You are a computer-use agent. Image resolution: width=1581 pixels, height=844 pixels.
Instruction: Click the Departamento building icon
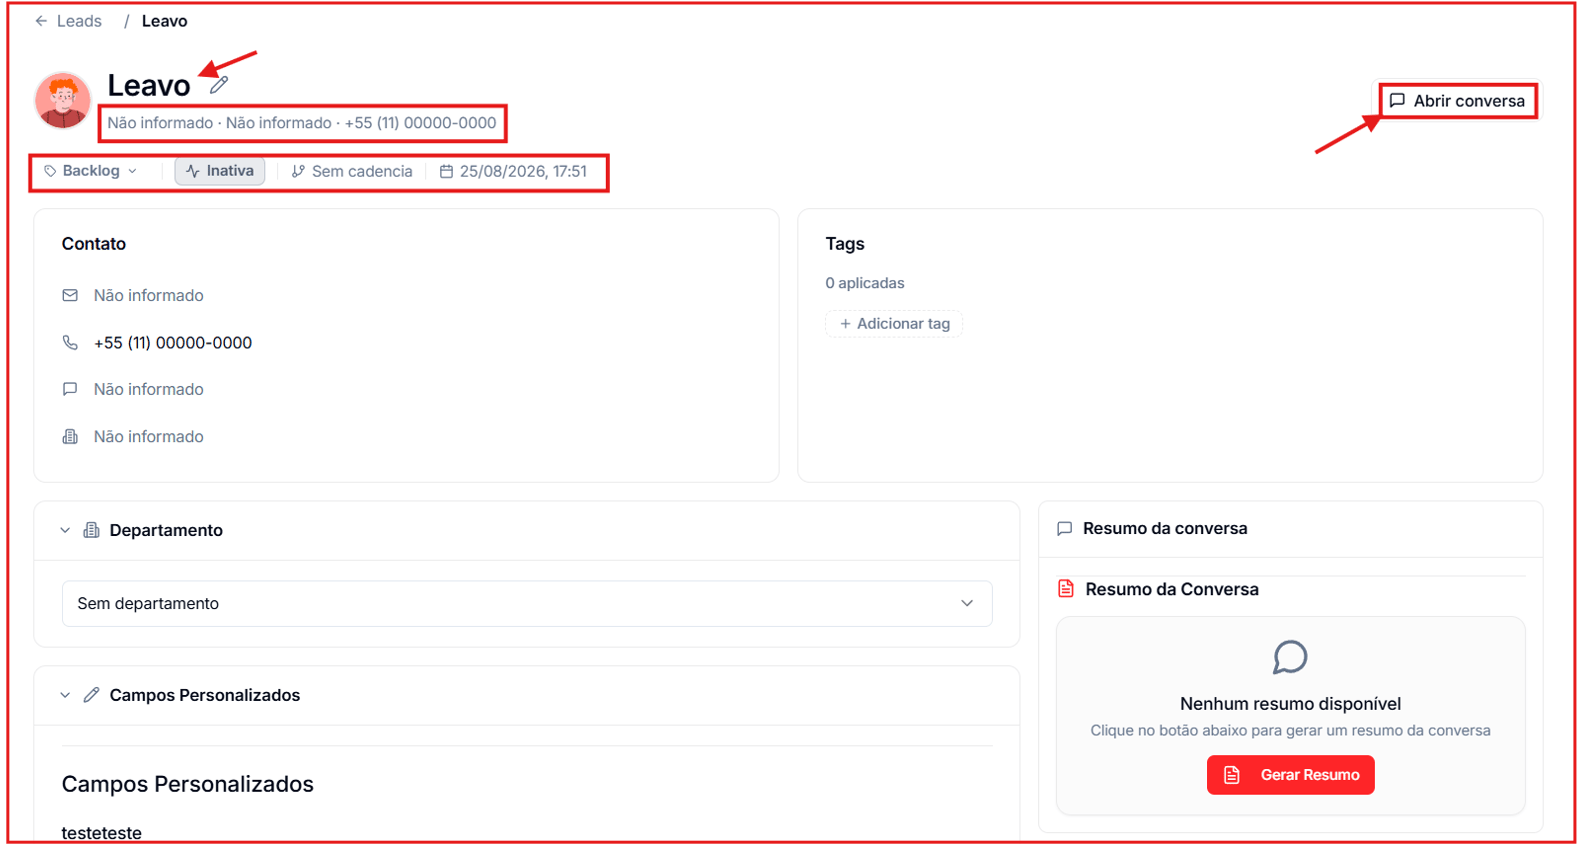[x=91, y=530]
